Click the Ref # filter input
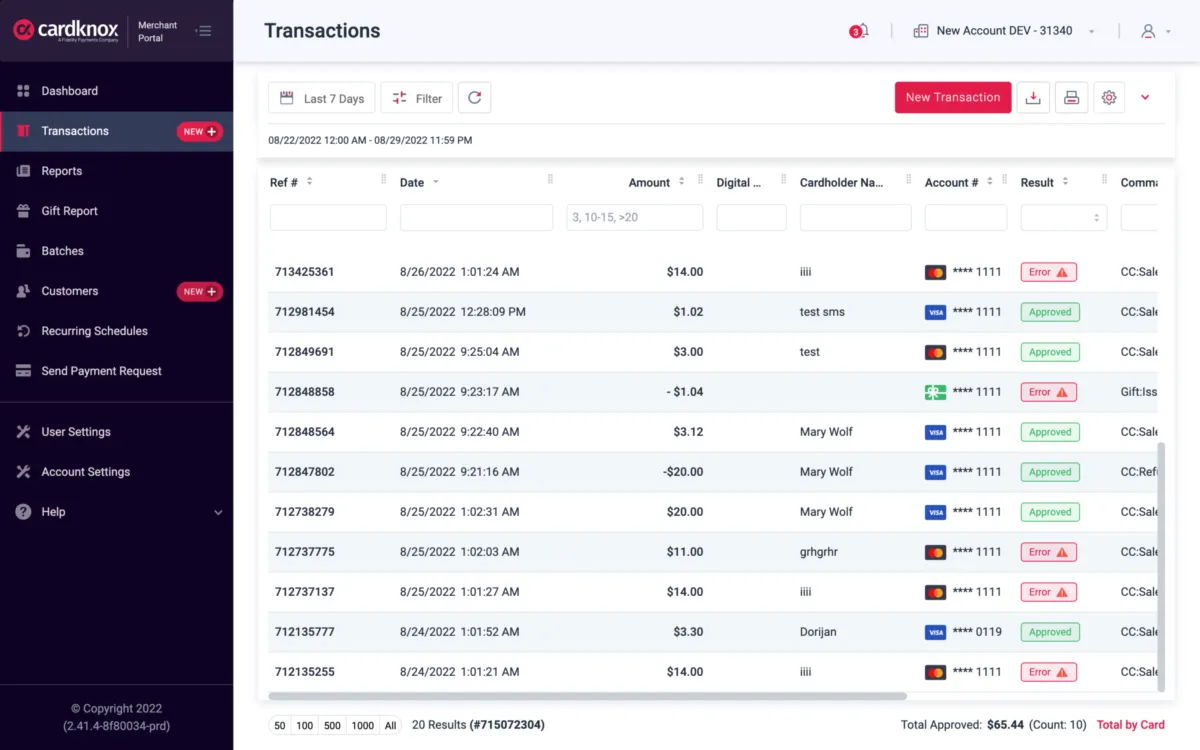Image resolution: width=1200 pixels, height=750 pixels. [x=328, y=218]
